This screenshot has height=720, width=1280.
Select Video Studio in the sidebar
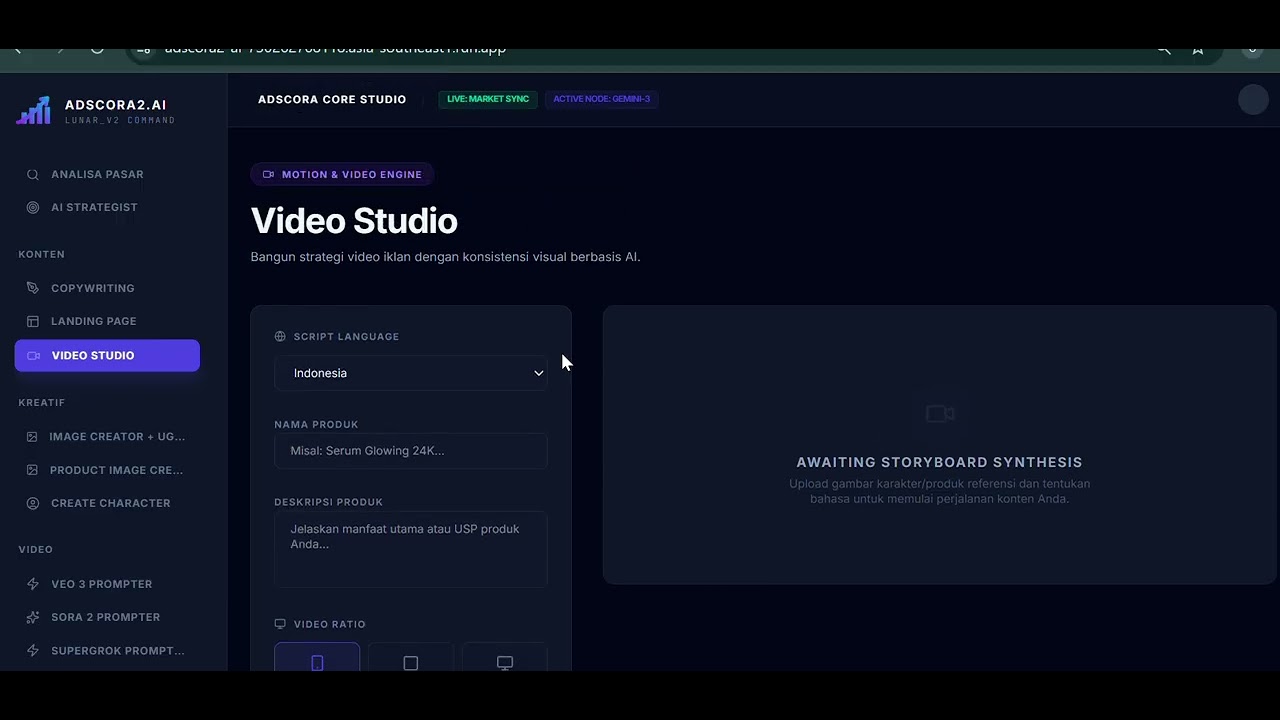pyautogui.click(x=107, y=355)
